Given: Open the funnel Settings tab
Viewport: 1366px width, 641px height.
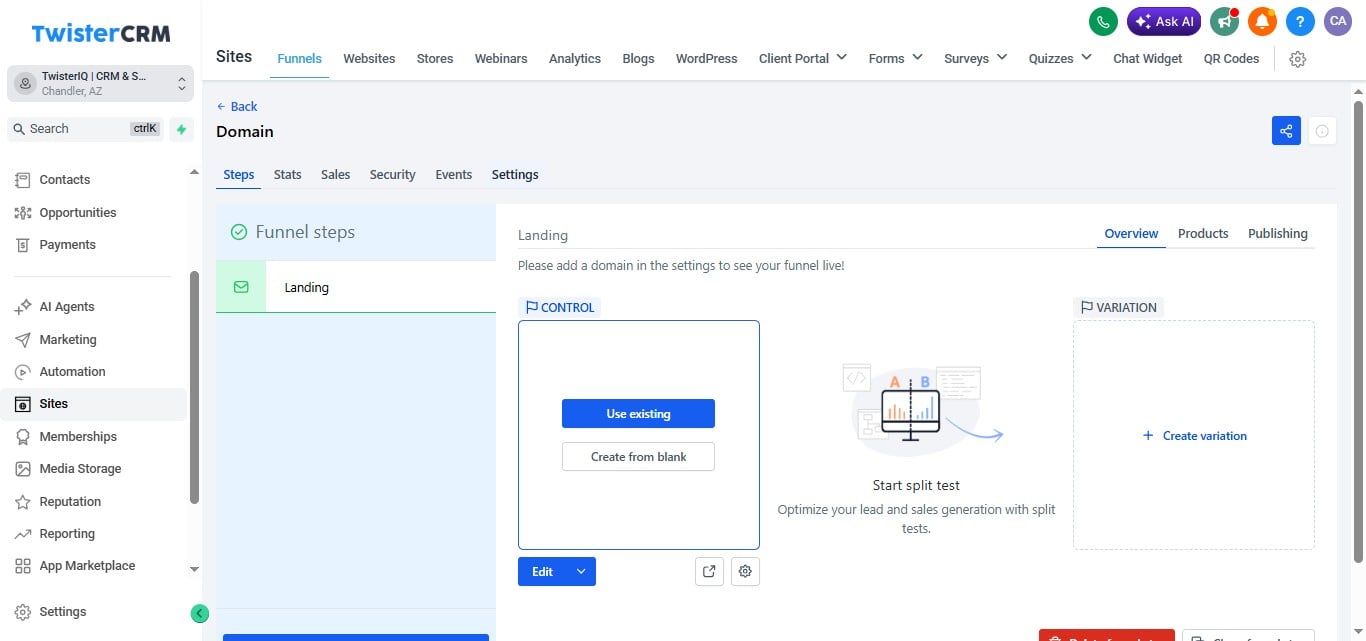Looking at the screenshot, I should point(515,175).
